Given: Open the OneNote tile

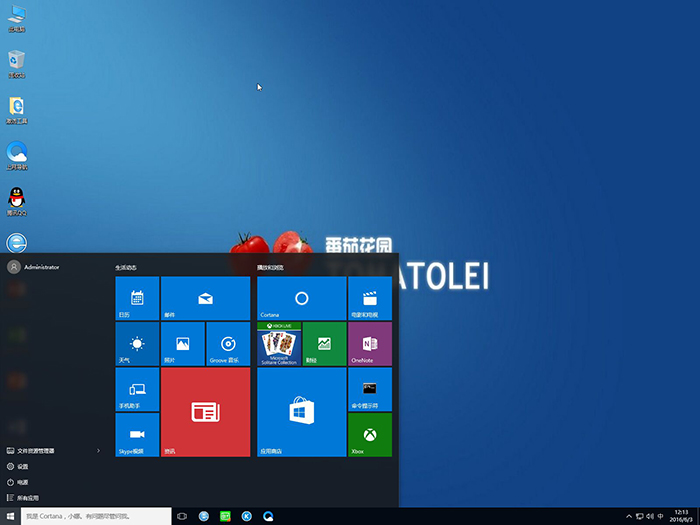Looking at the screenshot, I should 369,343.
